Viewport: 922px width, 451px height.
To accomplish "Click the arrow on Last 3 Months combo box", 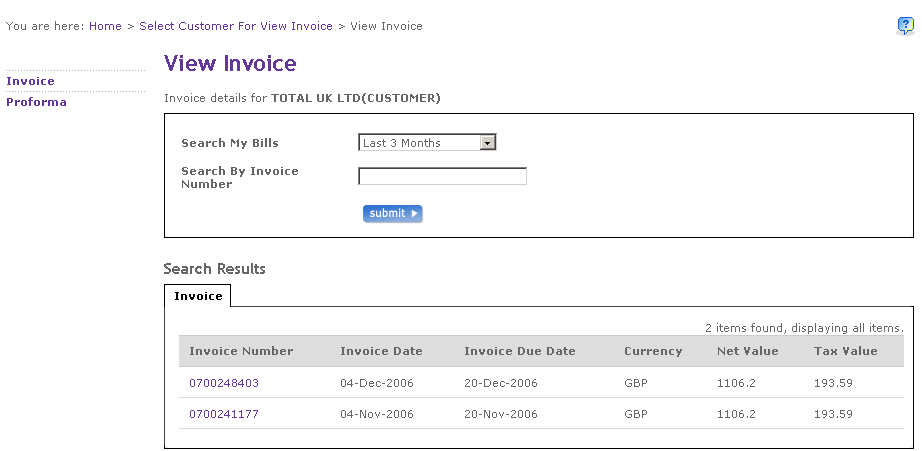I will point(488,143).
